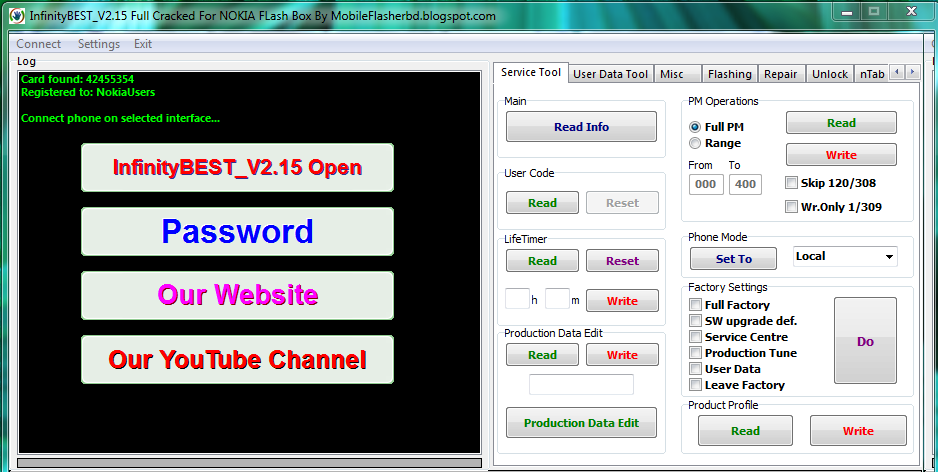Reset the LifeTimer

coord(622,261)
